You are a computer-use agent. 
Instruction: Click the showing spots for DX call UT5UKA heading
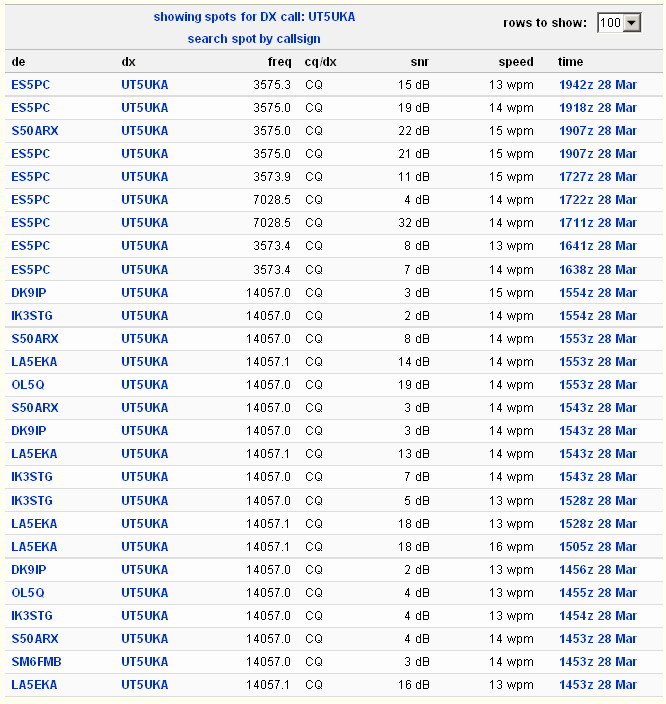coord(254,17)
